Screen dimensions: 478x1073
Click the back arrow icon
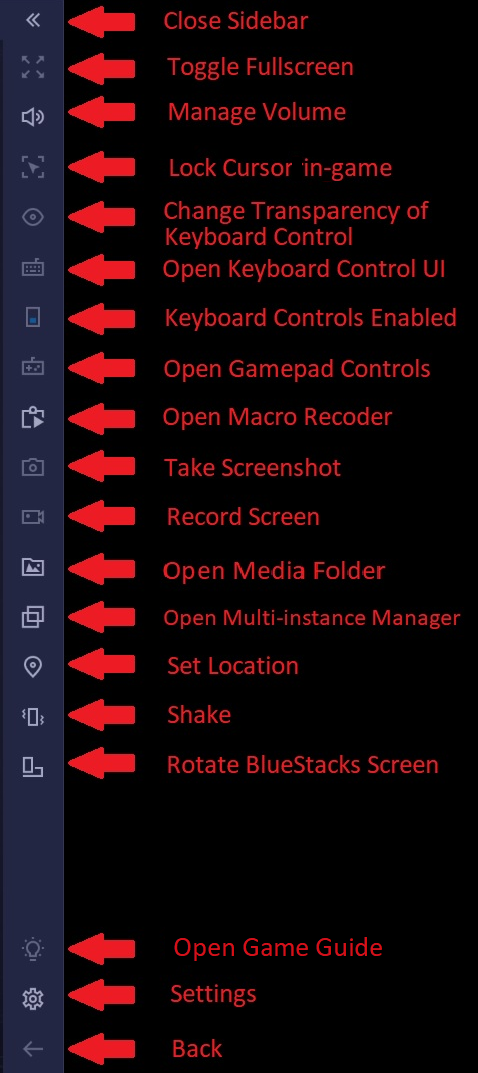pos(33,1048)
